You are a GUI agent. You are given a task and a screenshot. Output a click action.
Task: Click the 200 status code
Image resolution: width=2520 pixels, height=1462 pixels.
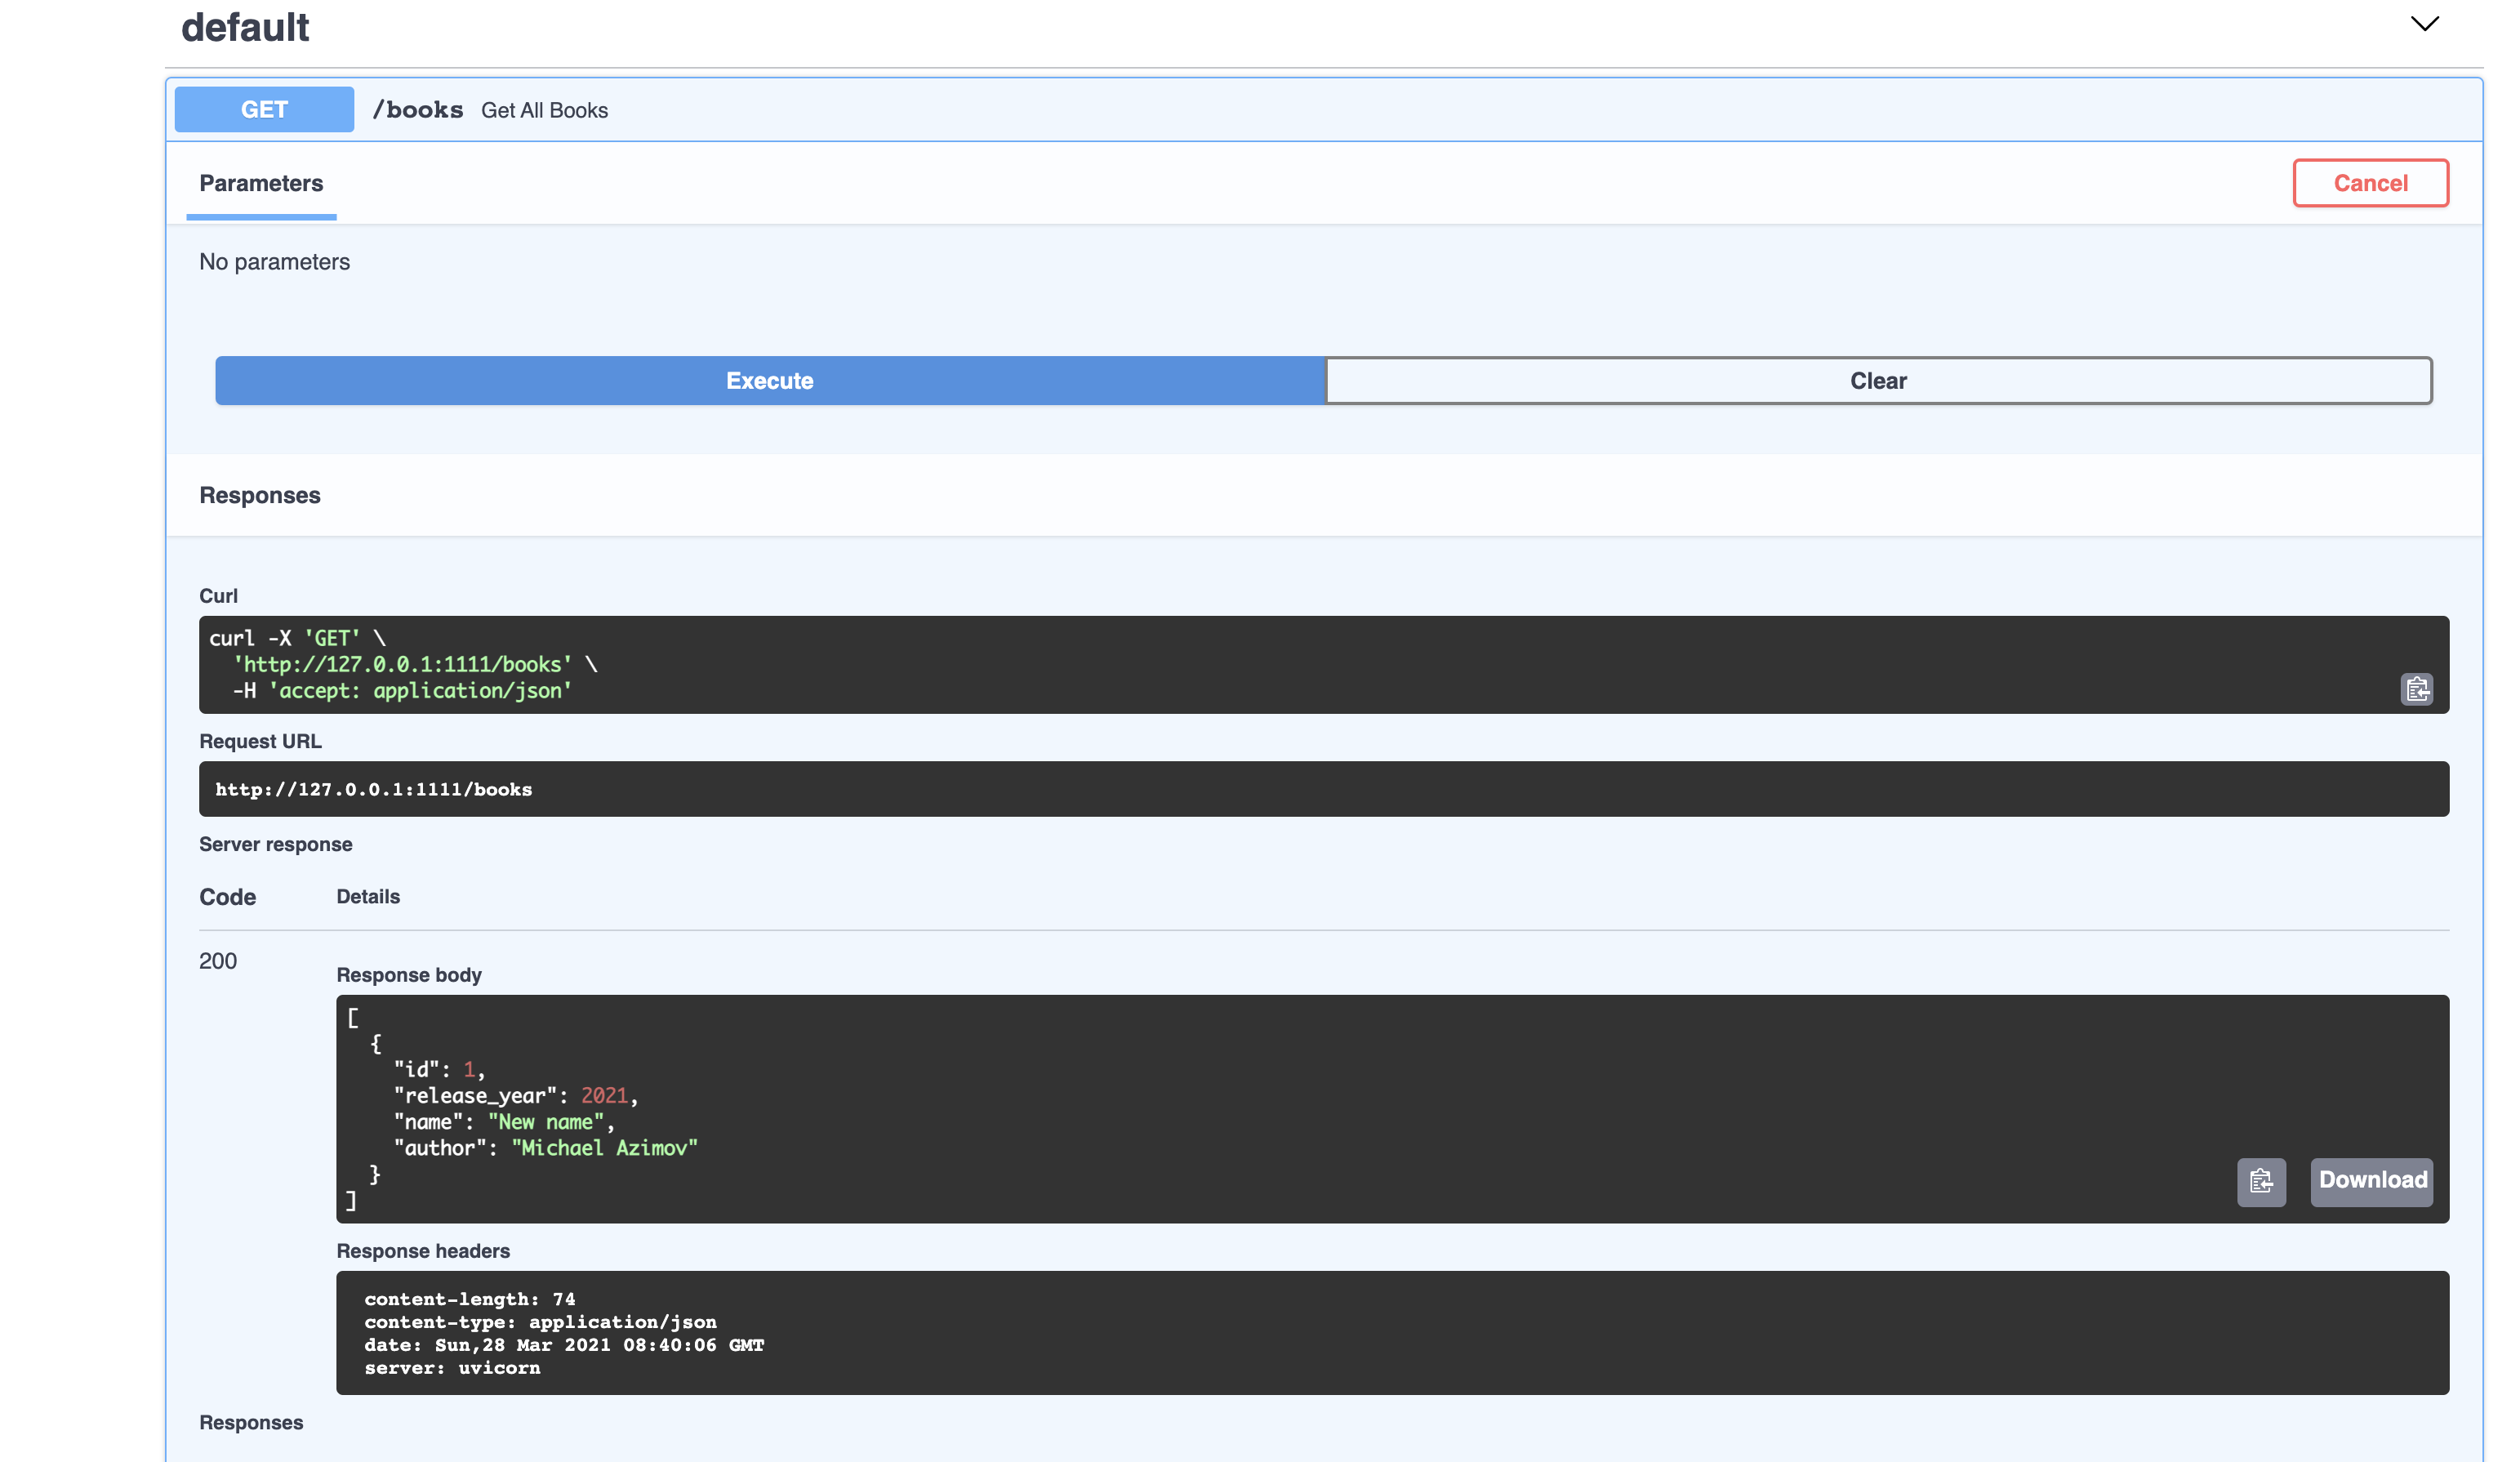point(218,961)
